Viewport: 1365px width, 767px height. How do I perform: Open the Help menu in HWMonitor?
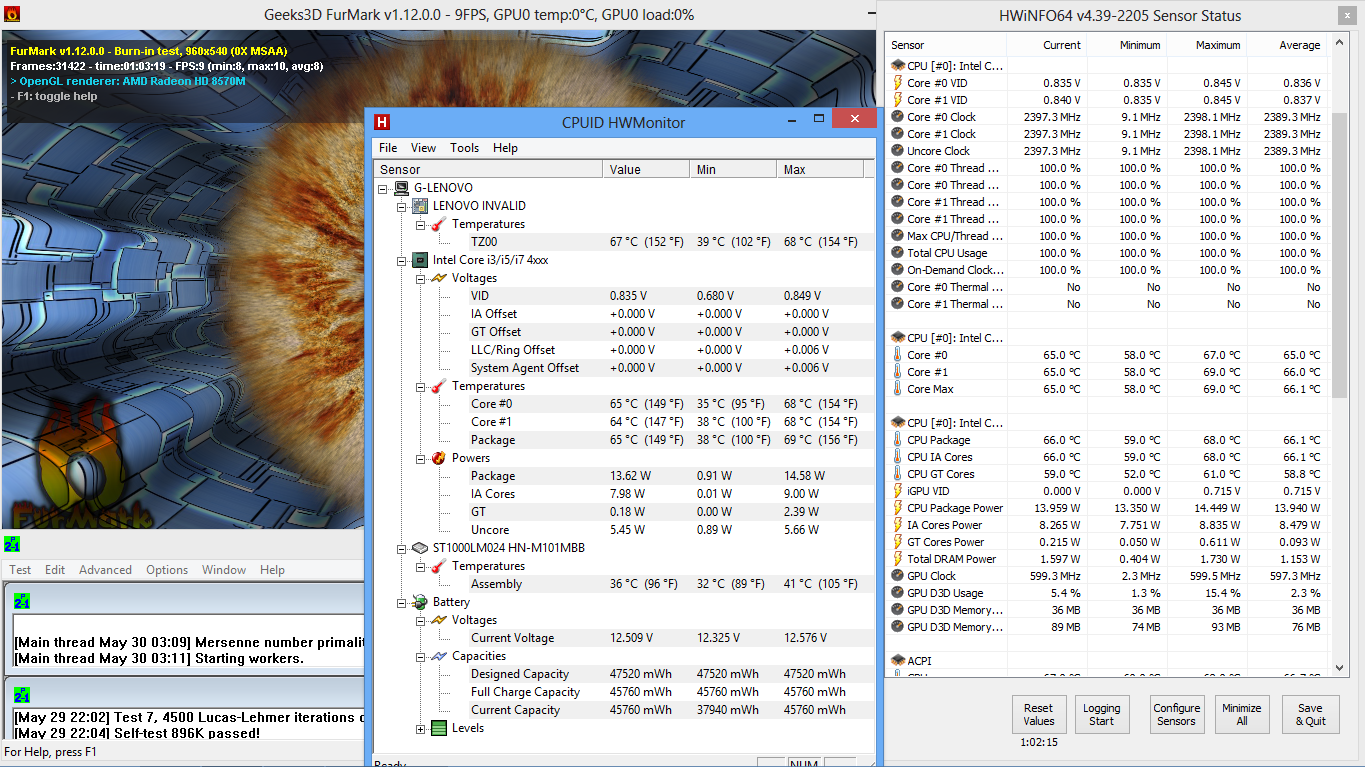point(505,148)
